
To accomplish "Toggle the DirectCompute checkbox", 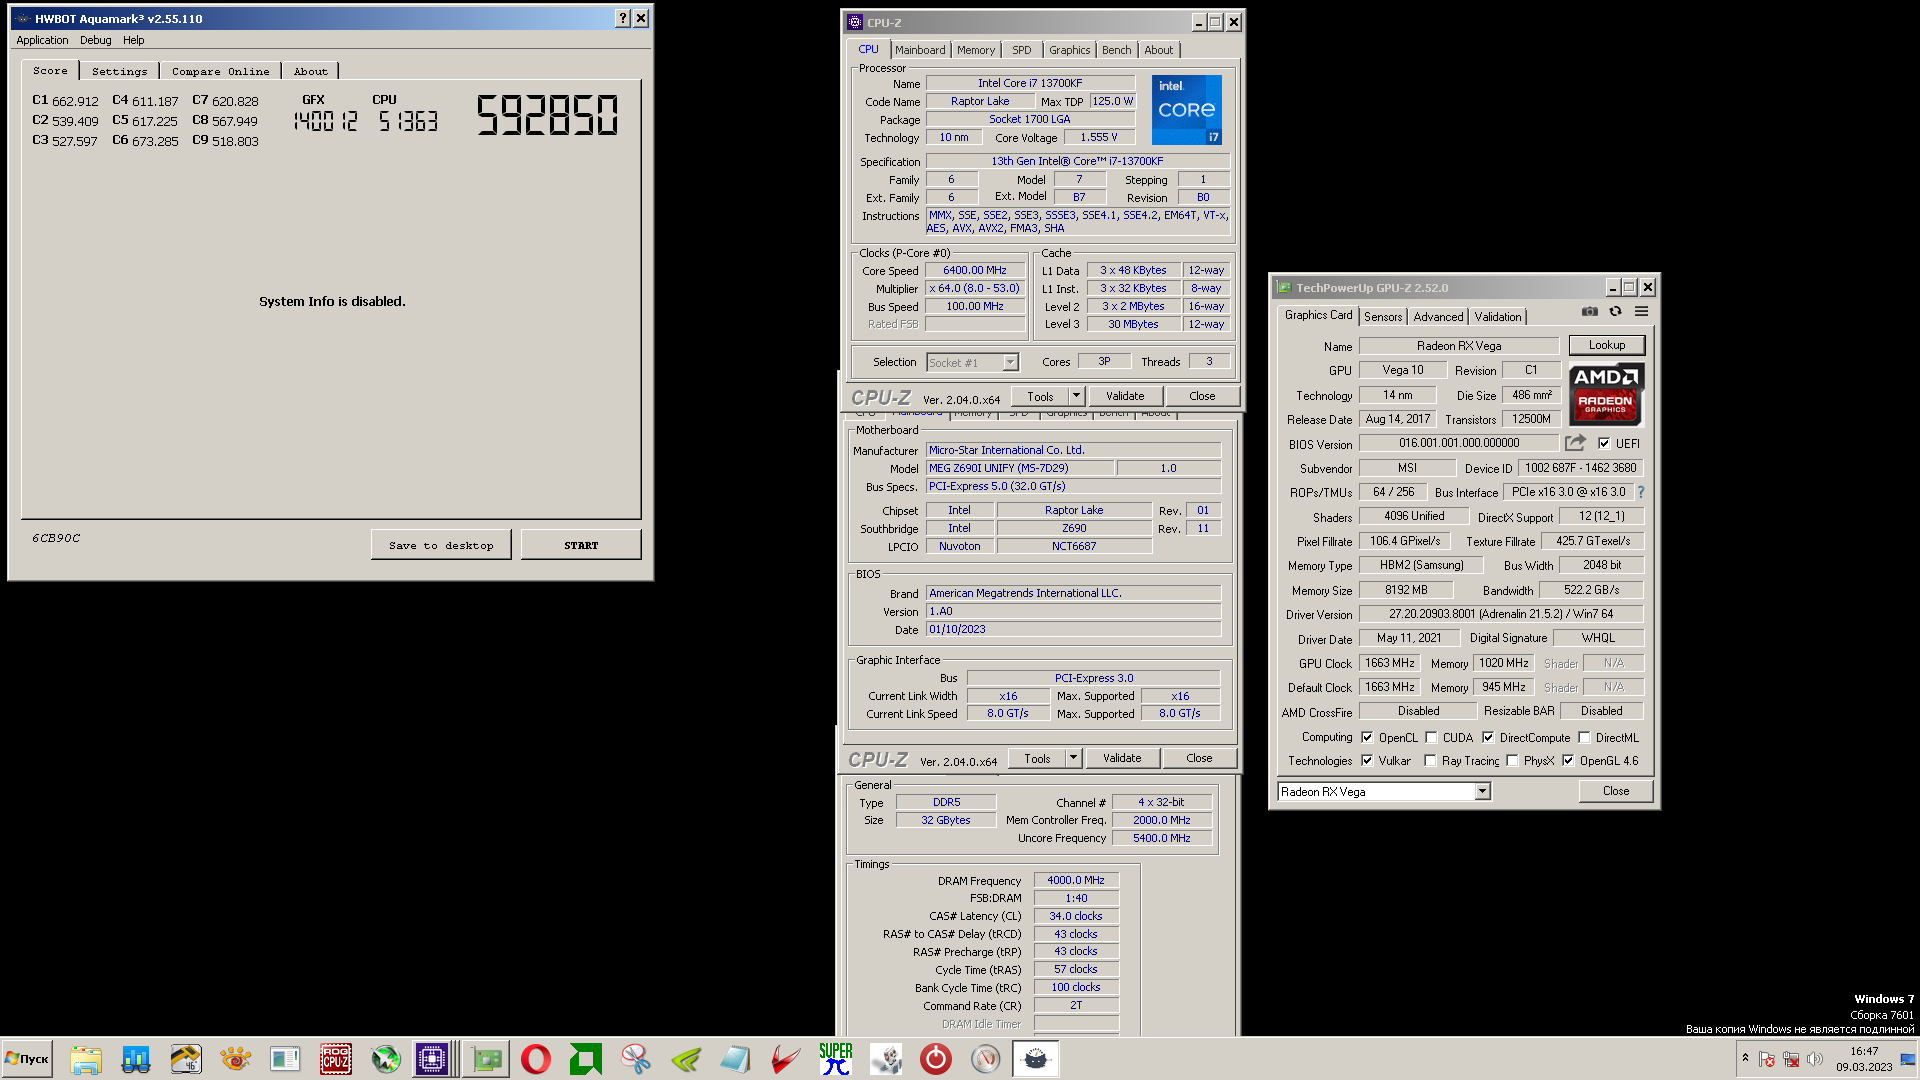I will point(1488,738).
